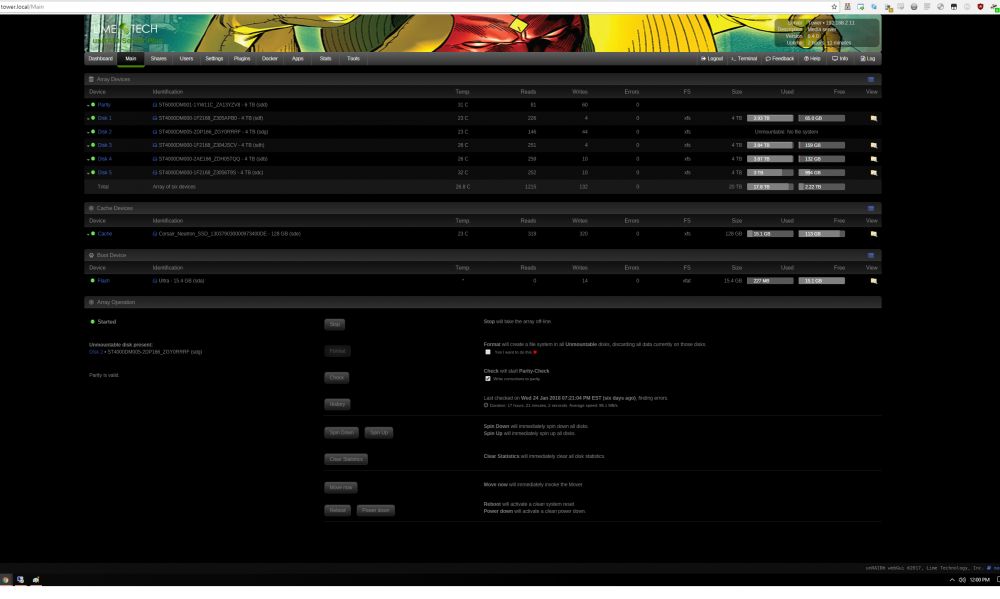1000x599 pixels.
Task: Click disk icon next to Disk 2 identification
Action: click(154, 132)
